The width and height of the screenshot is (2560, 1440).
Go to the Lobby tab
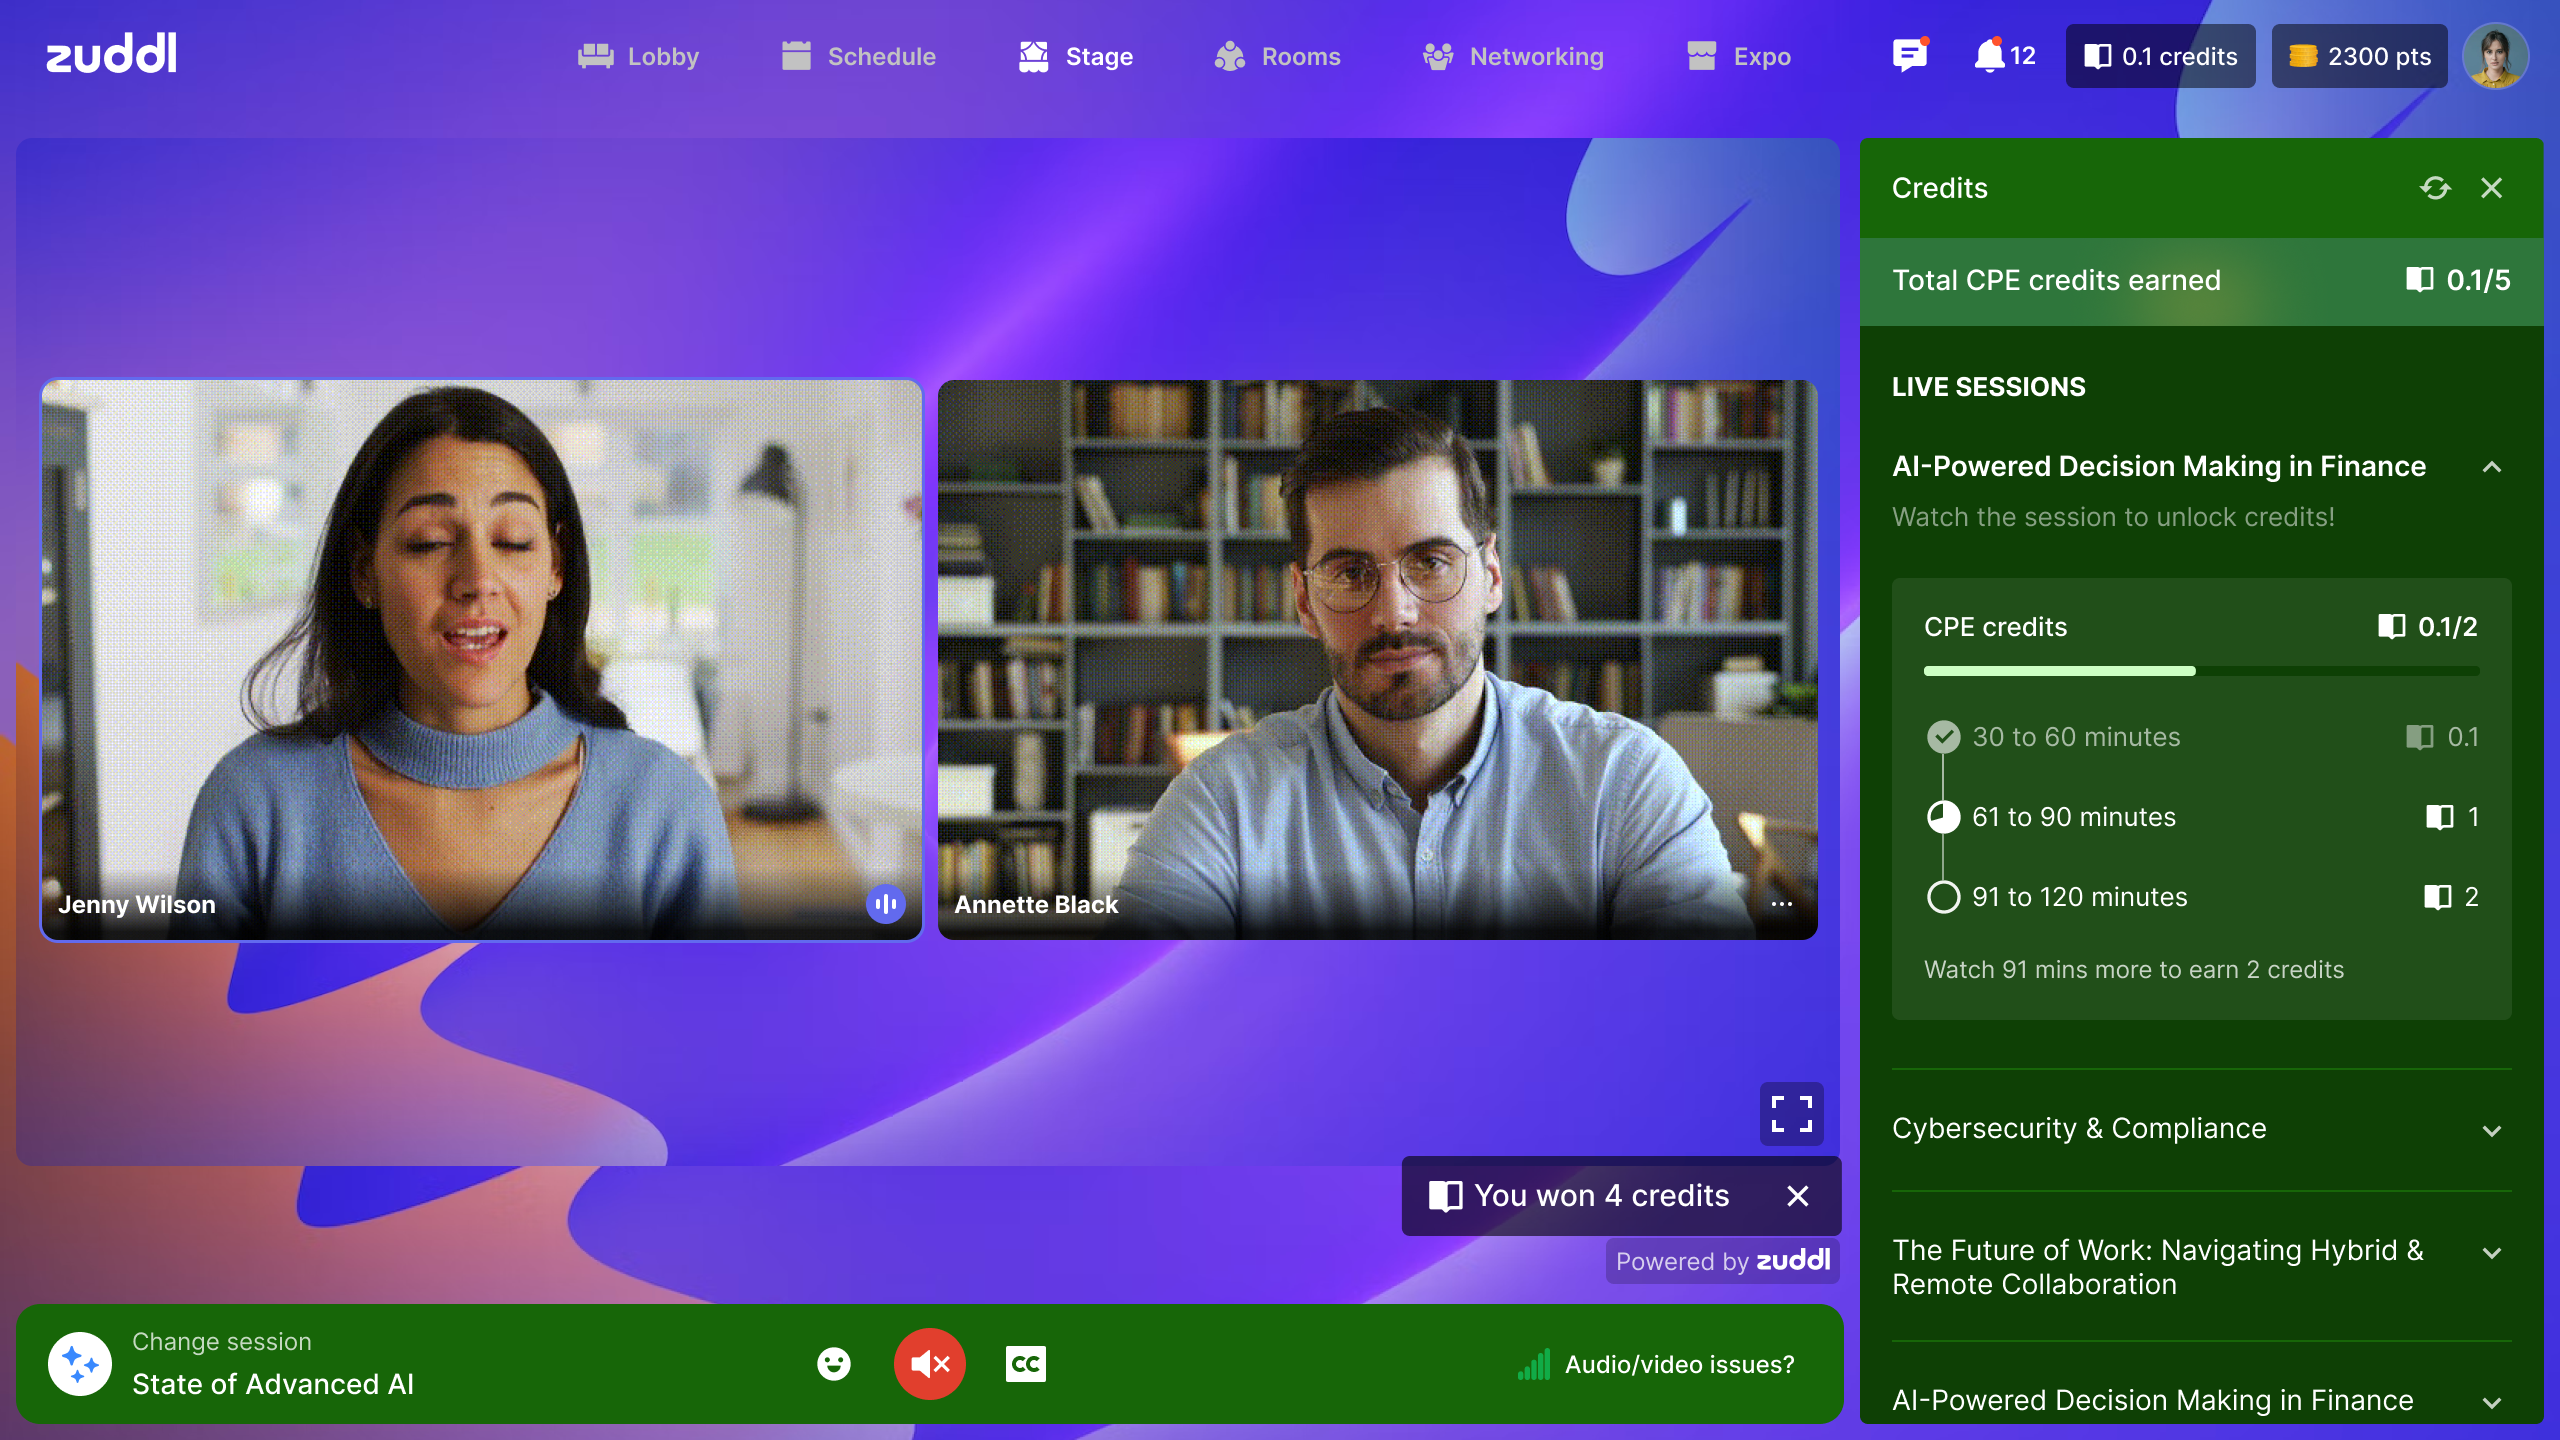tap(638, 56)
